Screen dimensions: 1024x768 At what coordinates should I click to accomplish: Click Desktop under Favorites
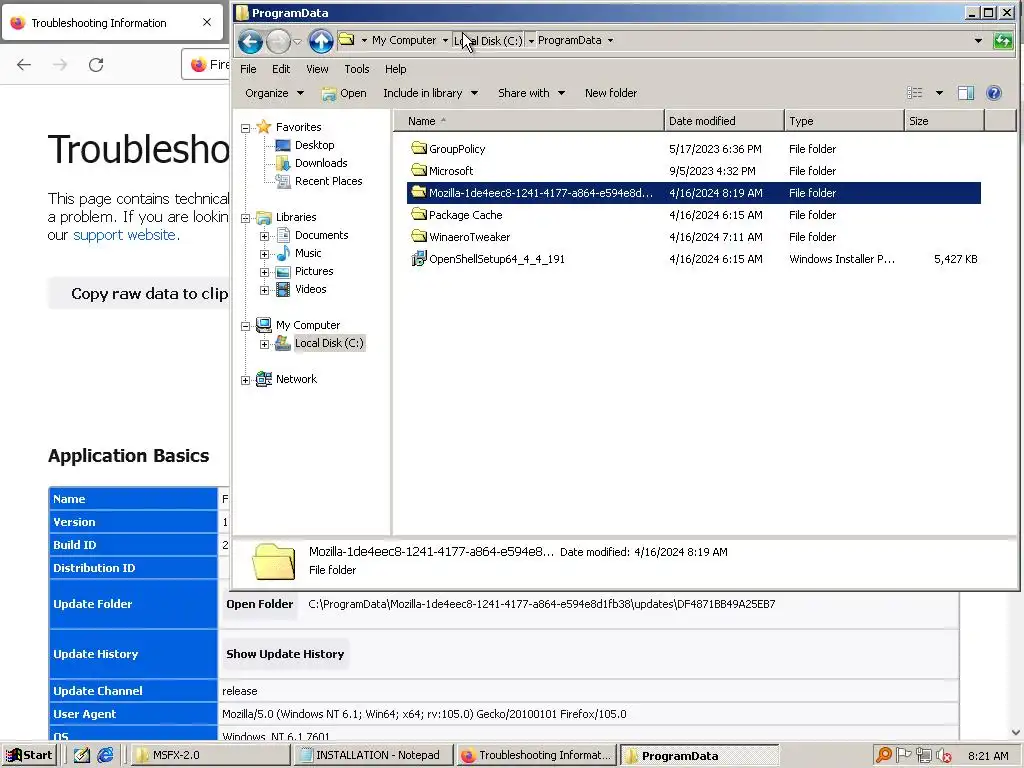[x=314, y=145]
